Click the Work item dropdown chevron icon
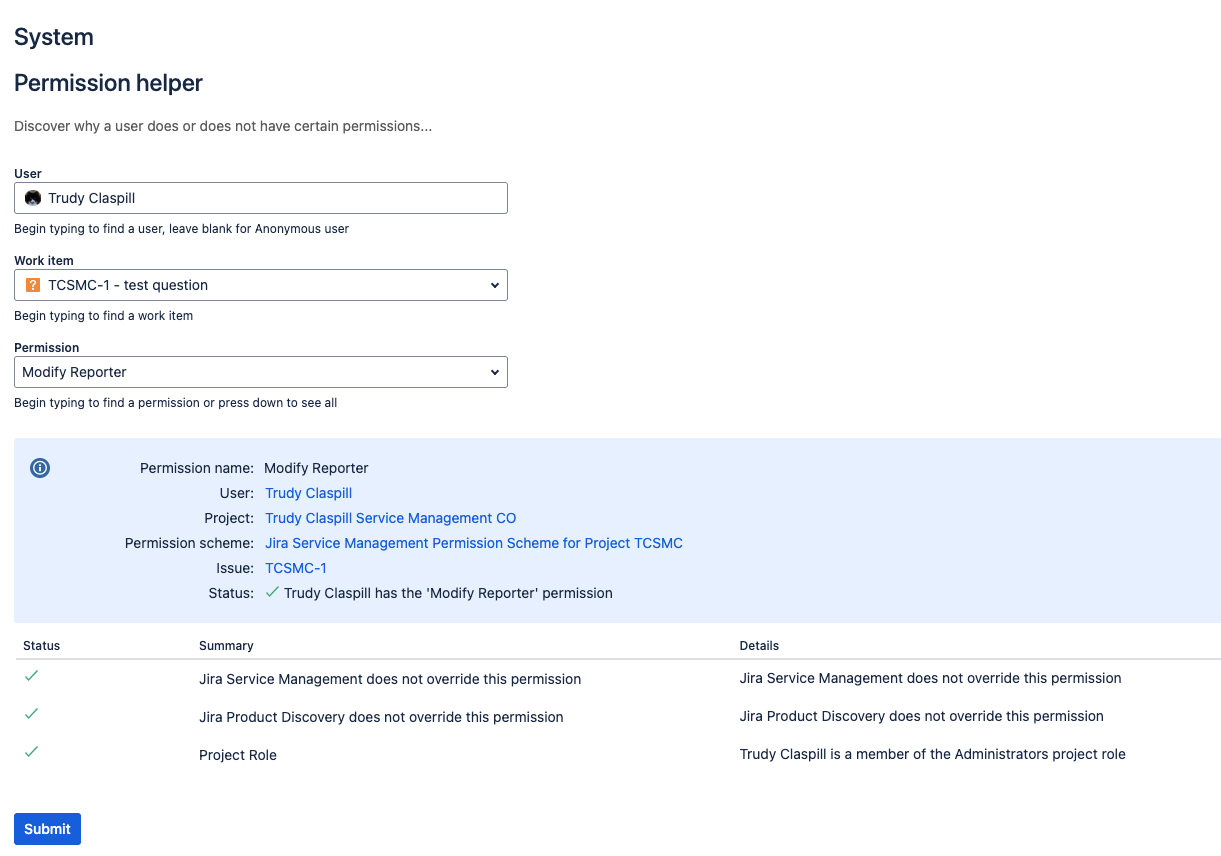This screenshot has width=1221, height=856. [495, 284]
